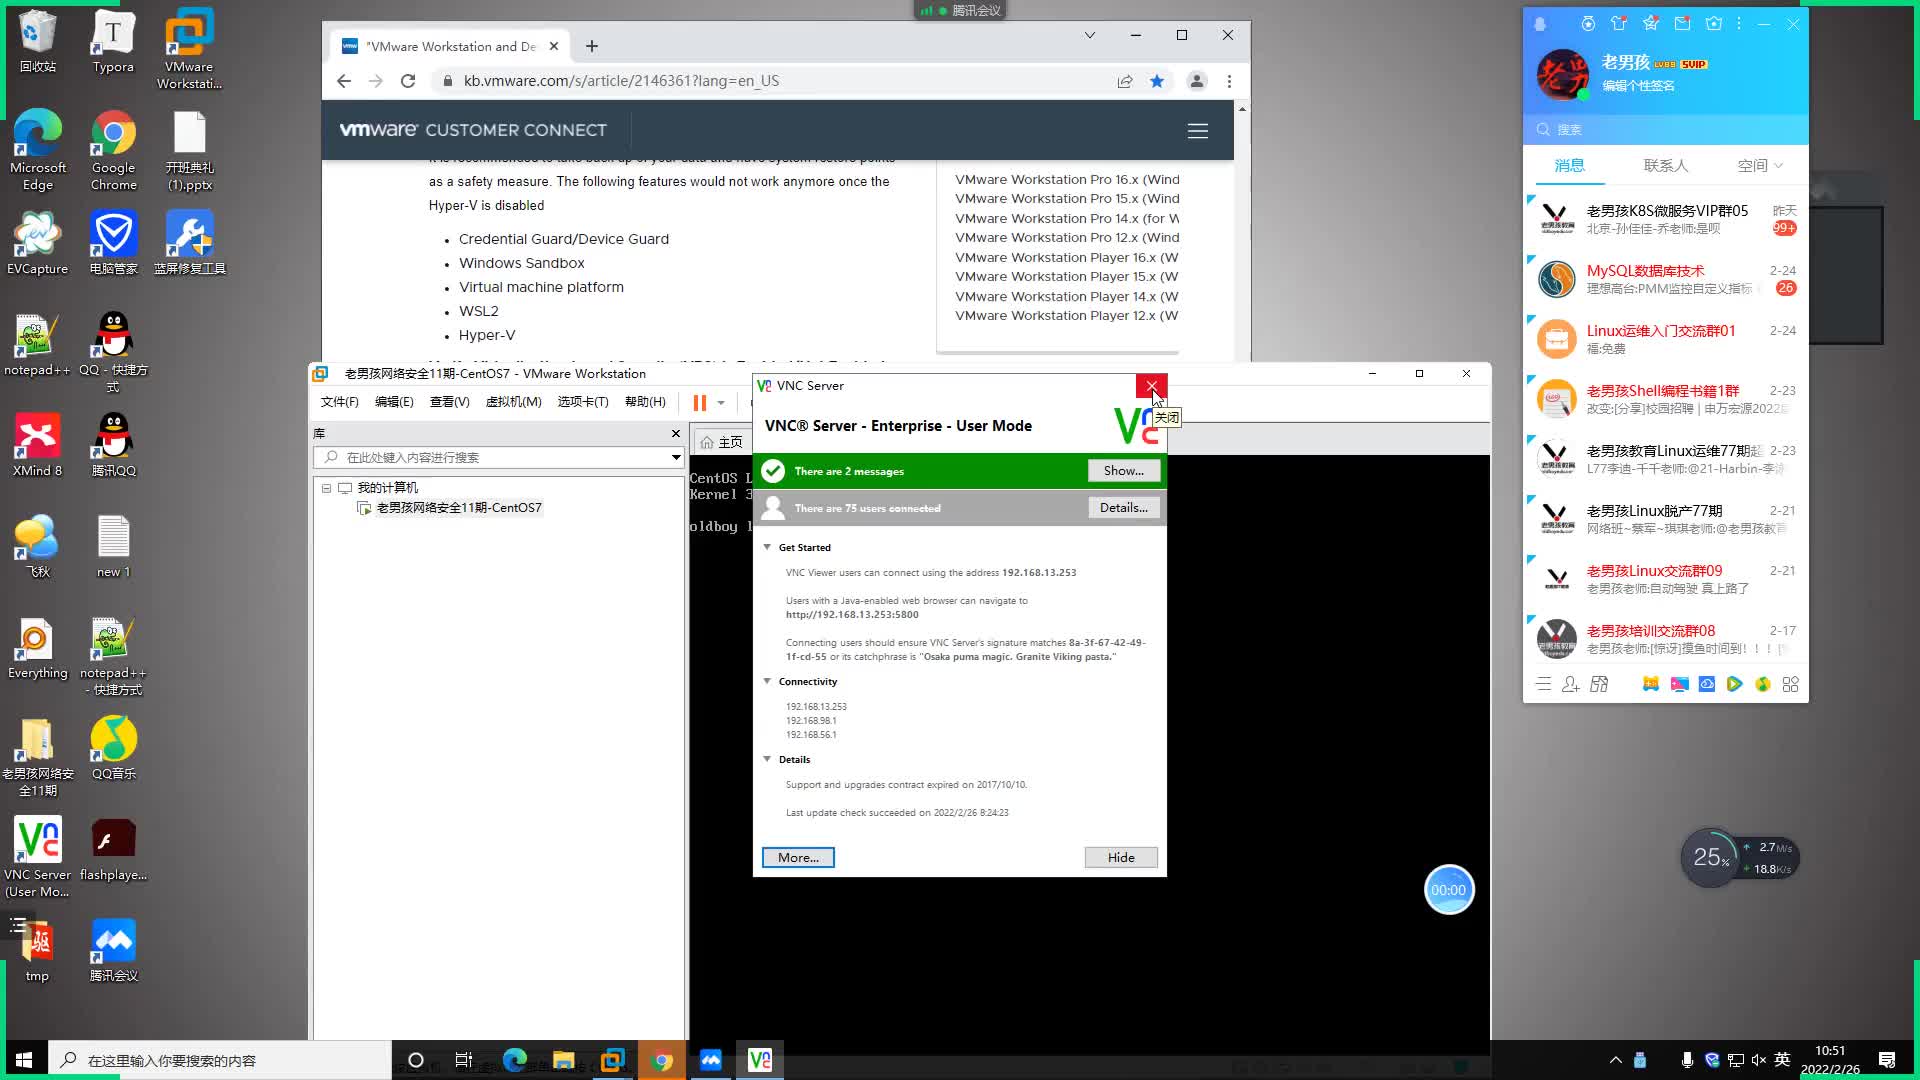Open the QQ音乐 desktop icon
The image size is (1920, 1080).
click(113, 747)
